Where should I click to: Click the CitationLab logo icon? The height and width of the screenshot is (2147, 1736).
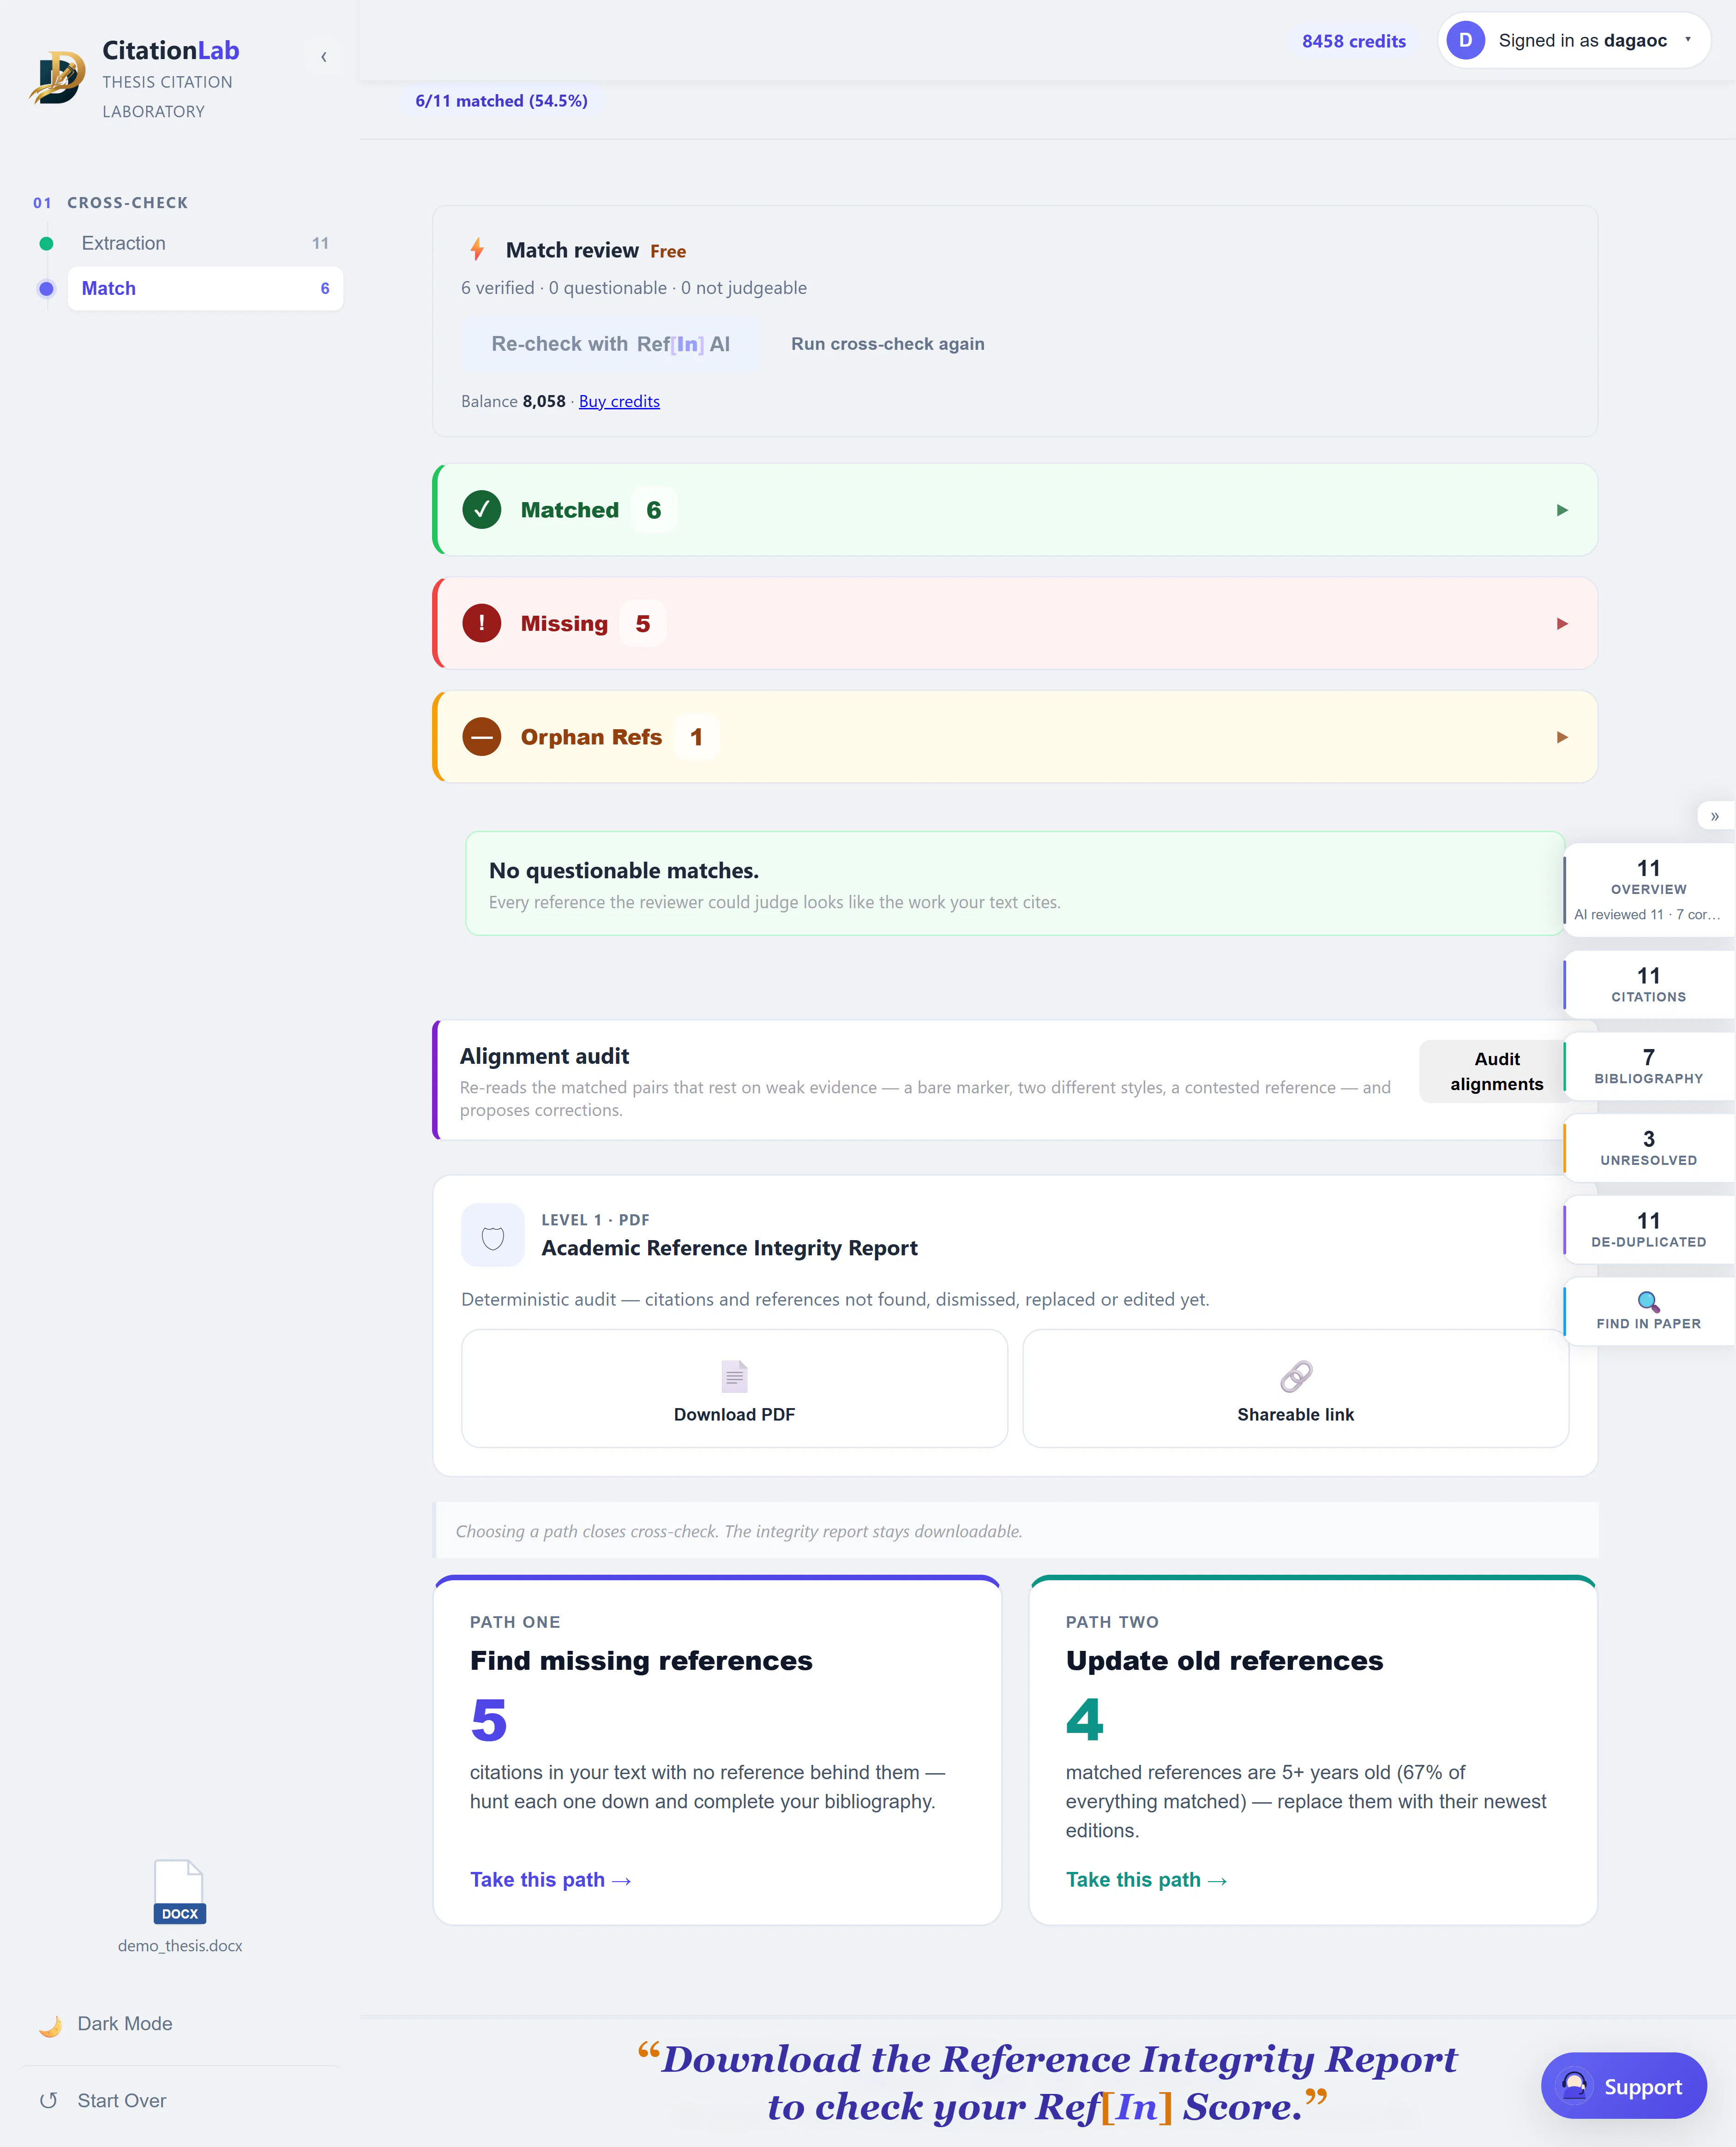57,78
